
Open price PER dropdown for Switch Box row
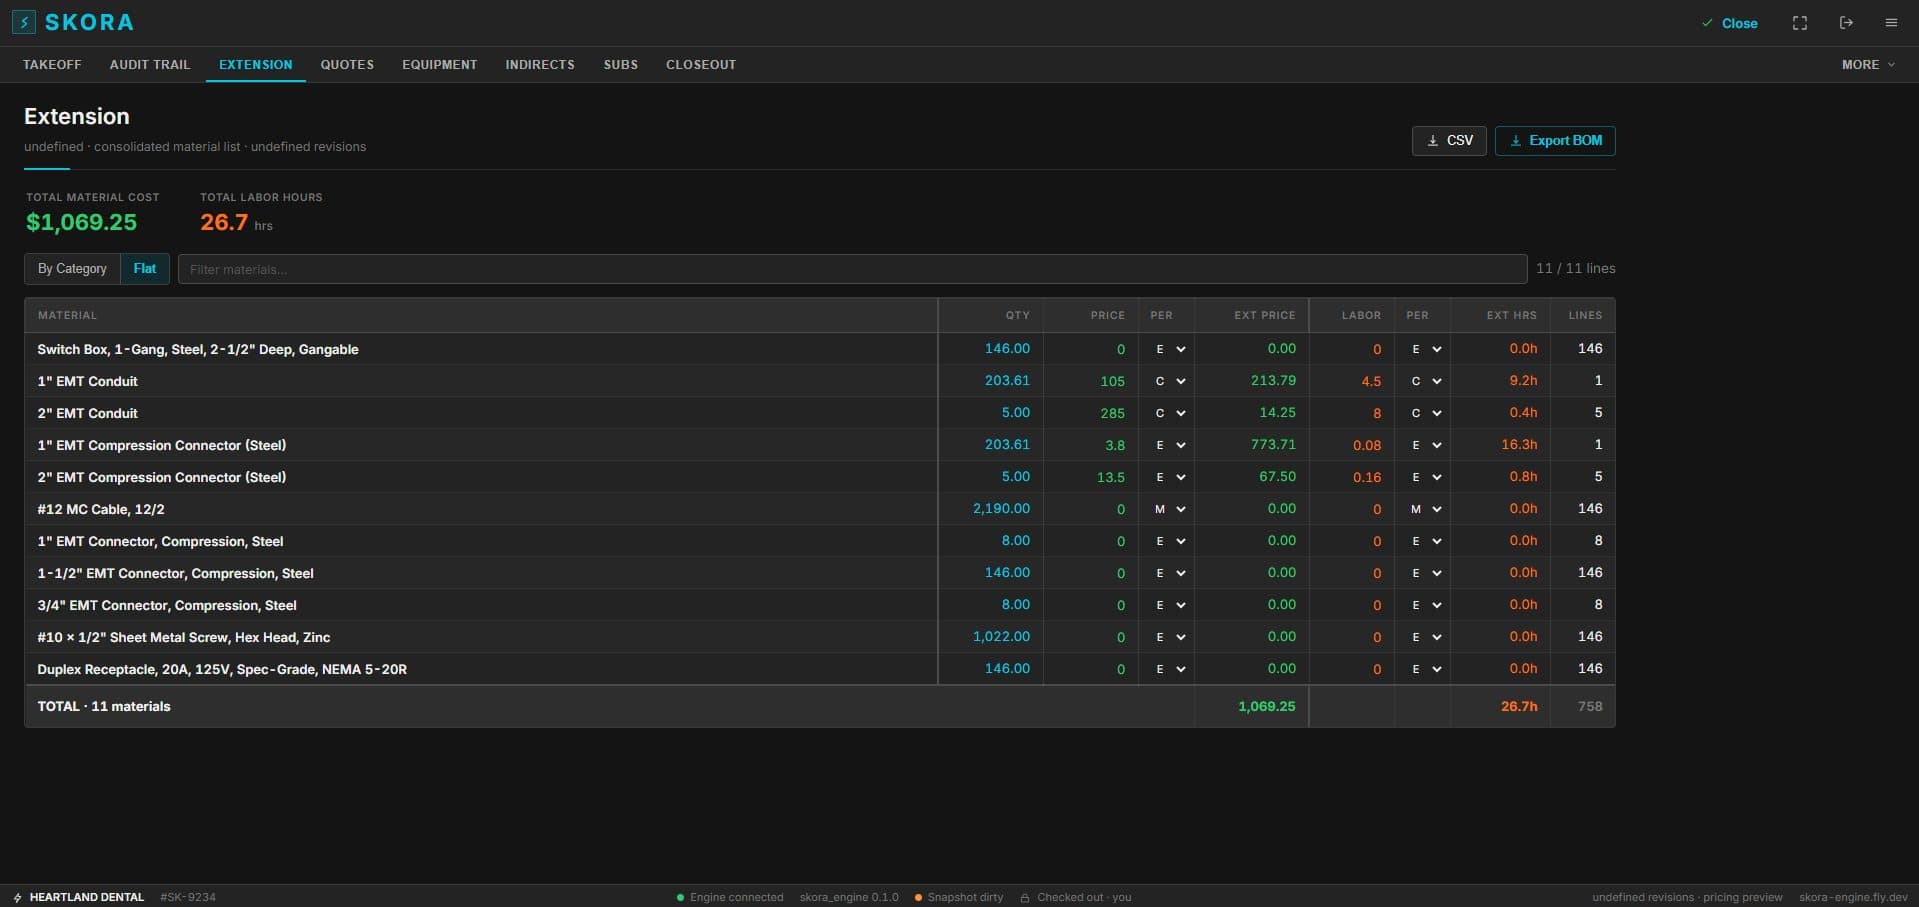[1170, 349]
